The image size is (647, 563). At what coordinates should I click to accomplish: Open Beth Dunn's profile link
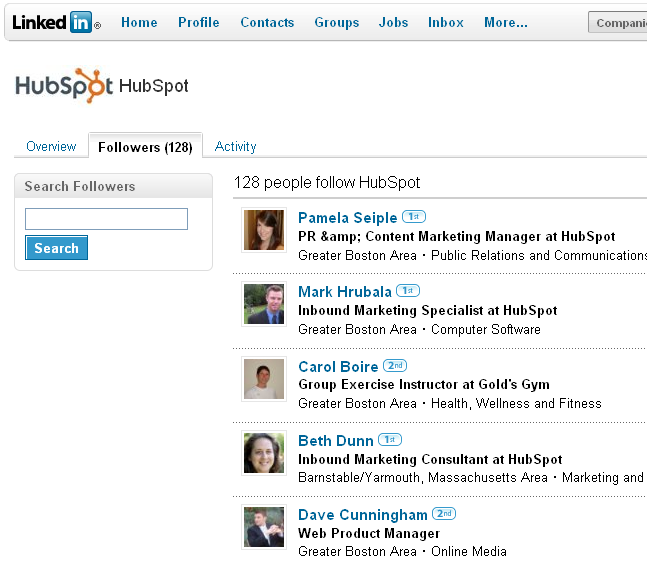335,440
